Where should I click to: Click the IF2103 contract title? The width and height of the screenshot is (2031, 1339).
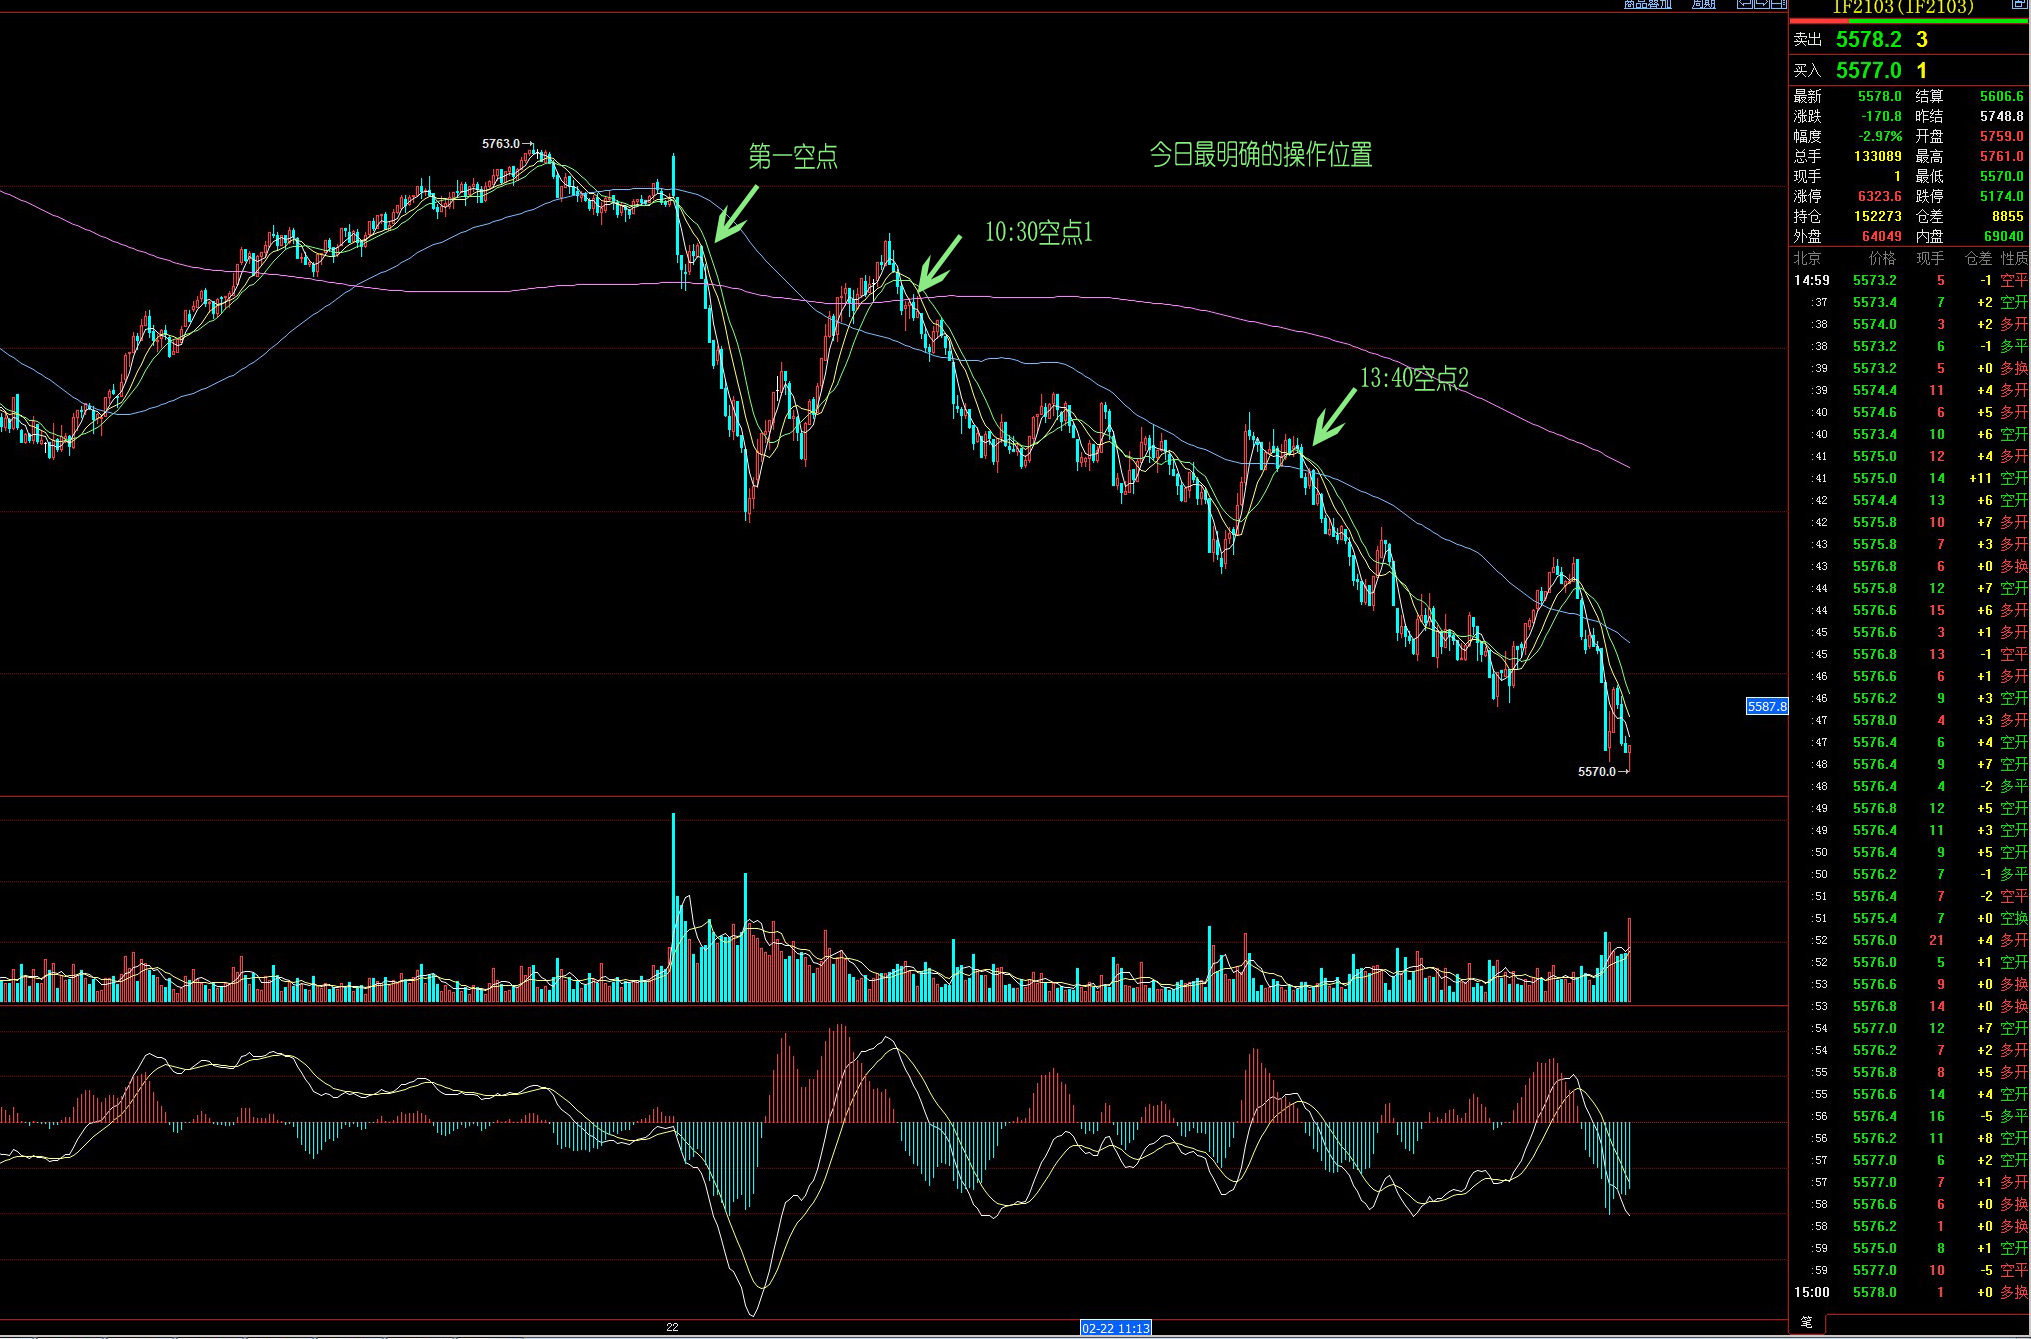coord(1903,7)
